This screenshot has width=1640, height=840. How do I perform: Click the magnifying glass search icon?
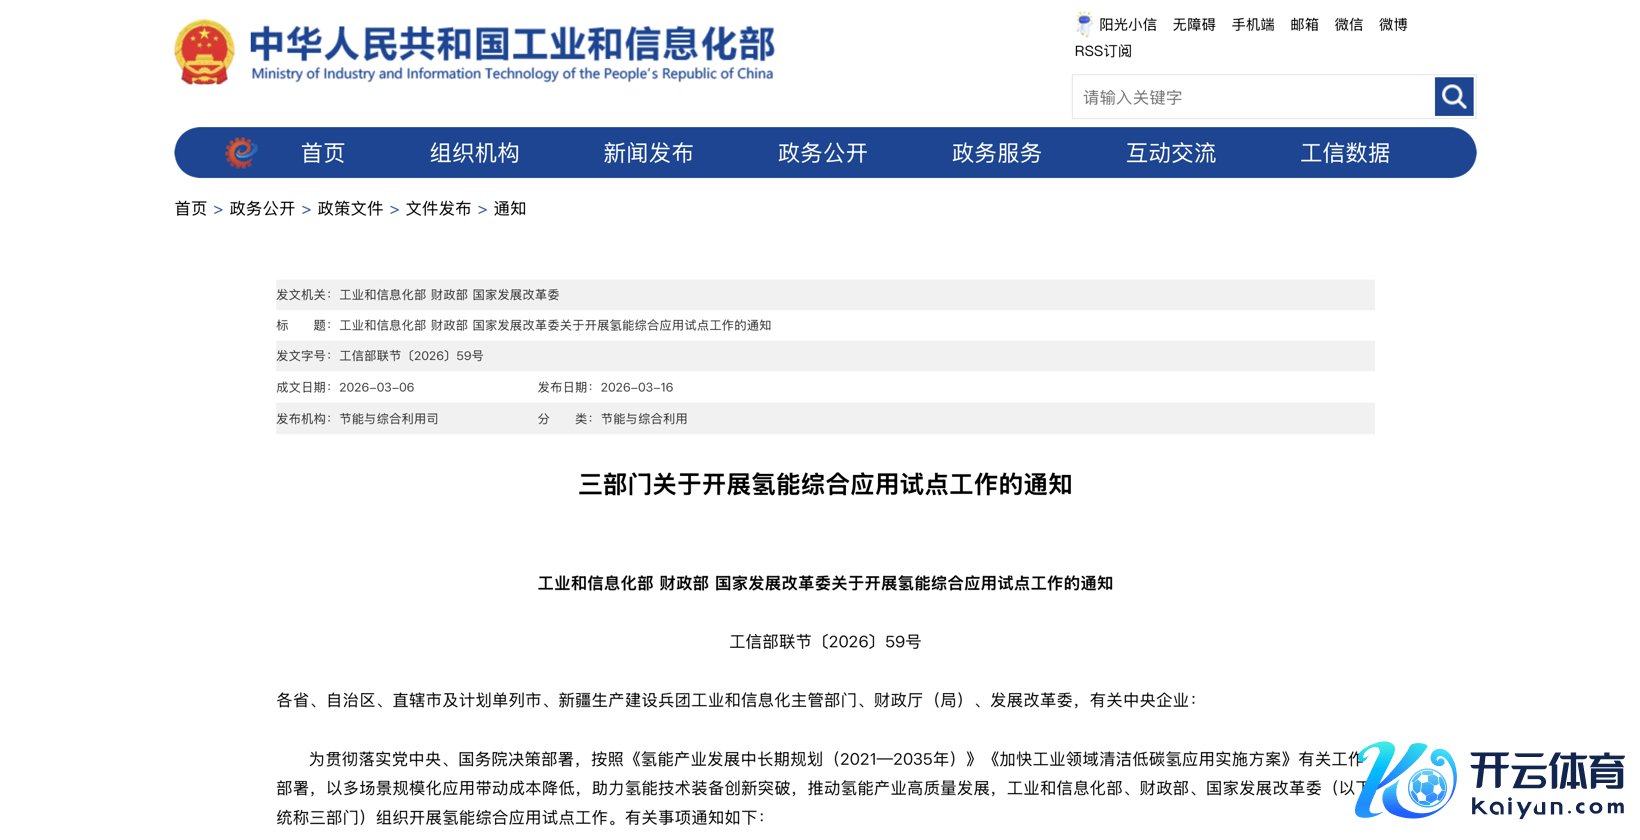click(x=1454, y=97)
